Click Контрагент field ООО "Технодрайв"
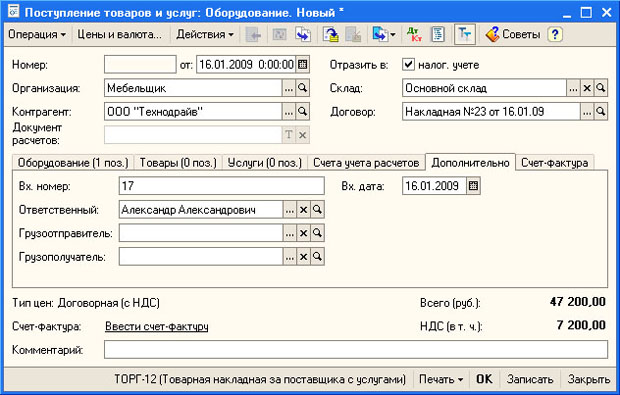The width and height of the screenshot is (620, 395). (193, 112)
